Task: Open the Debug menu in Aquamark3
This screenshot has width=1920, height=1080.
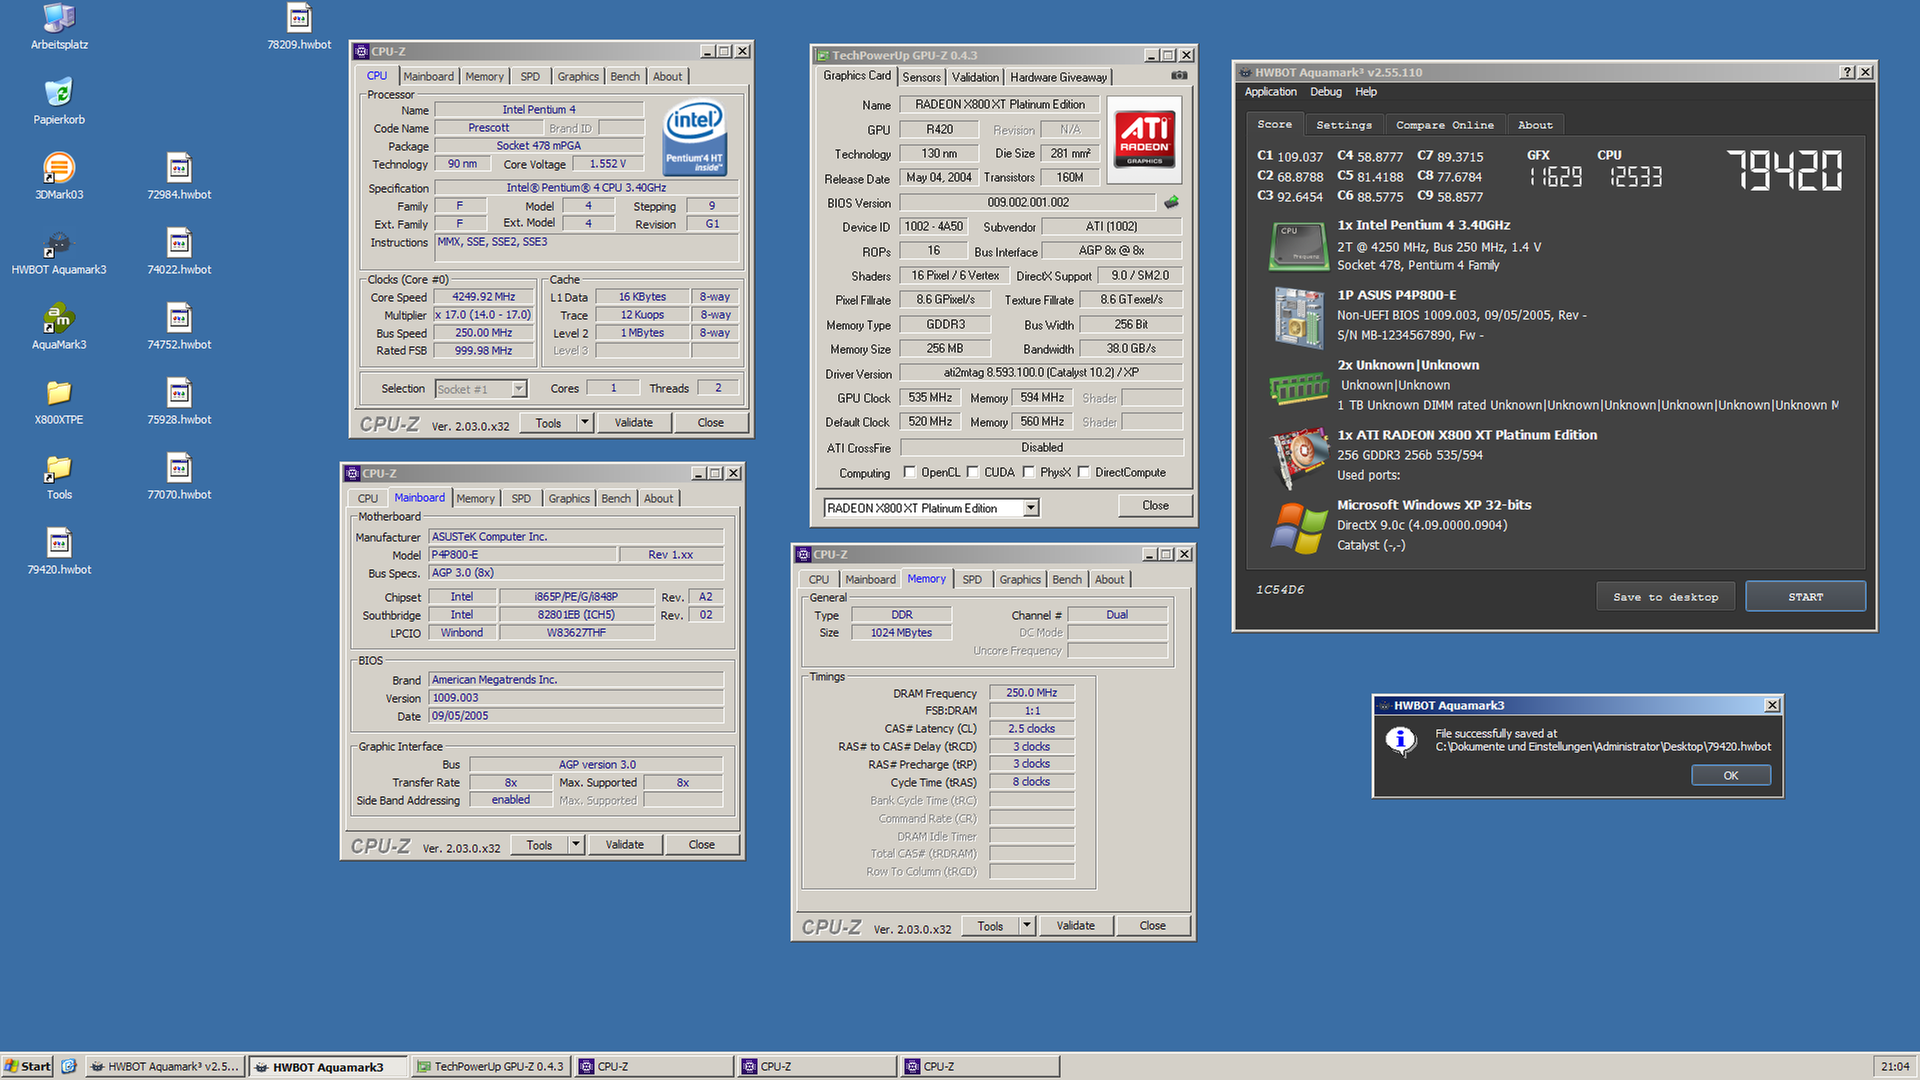Action: tap(1326, 92)
